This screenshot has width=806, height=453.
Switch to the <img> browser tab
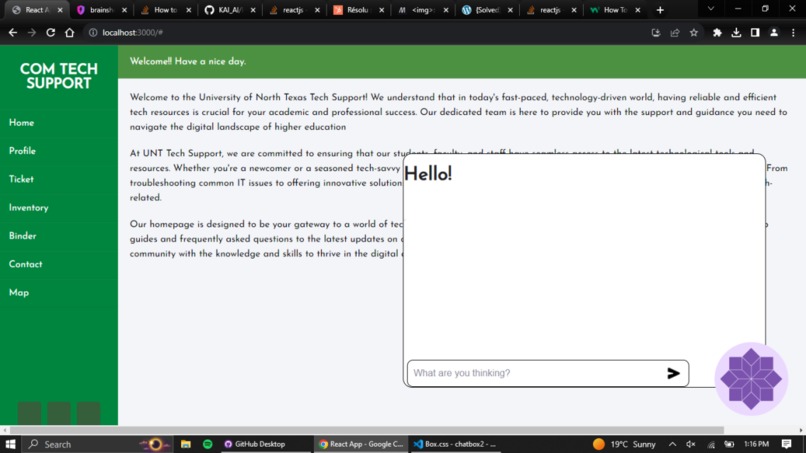click(422, 10)
